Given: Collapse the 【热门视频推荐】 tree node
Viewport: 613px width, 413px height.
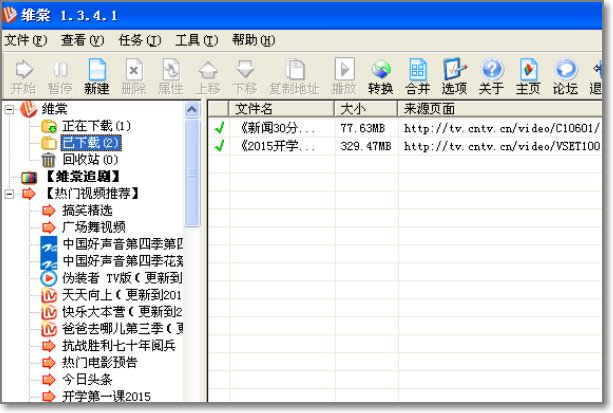Looking at the screenshot, I should pyautogui.click(x=10, y=193).
